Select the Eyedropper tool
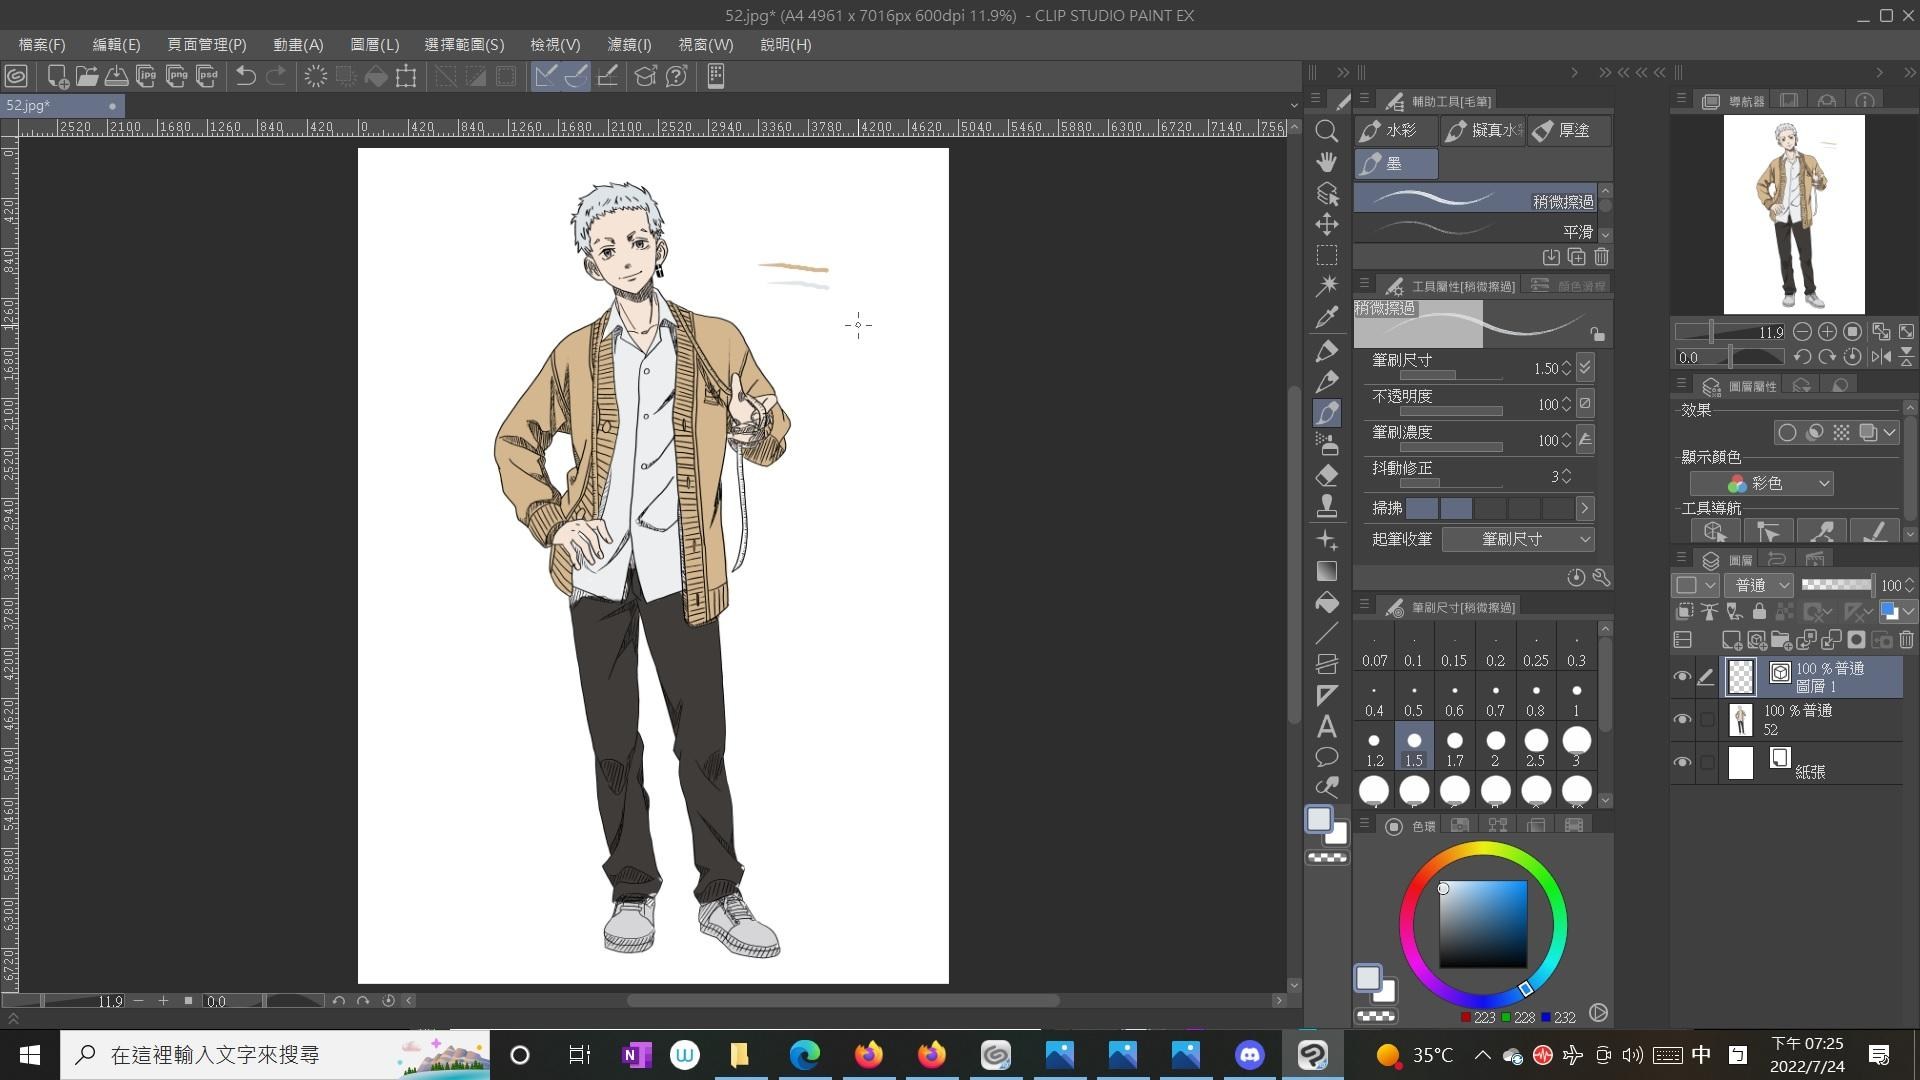Viewport: 1920px width, 1080px height. coord(1327,318)
